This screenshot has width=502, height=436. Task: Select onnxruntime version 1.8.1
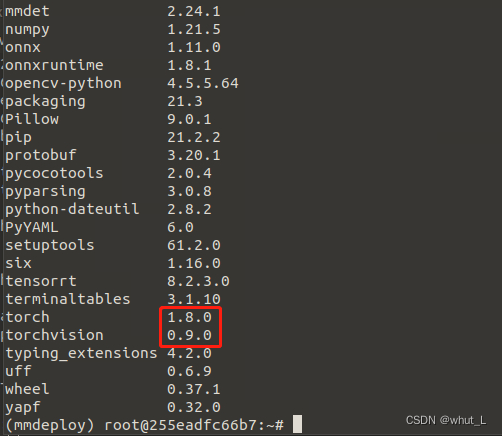189,65
